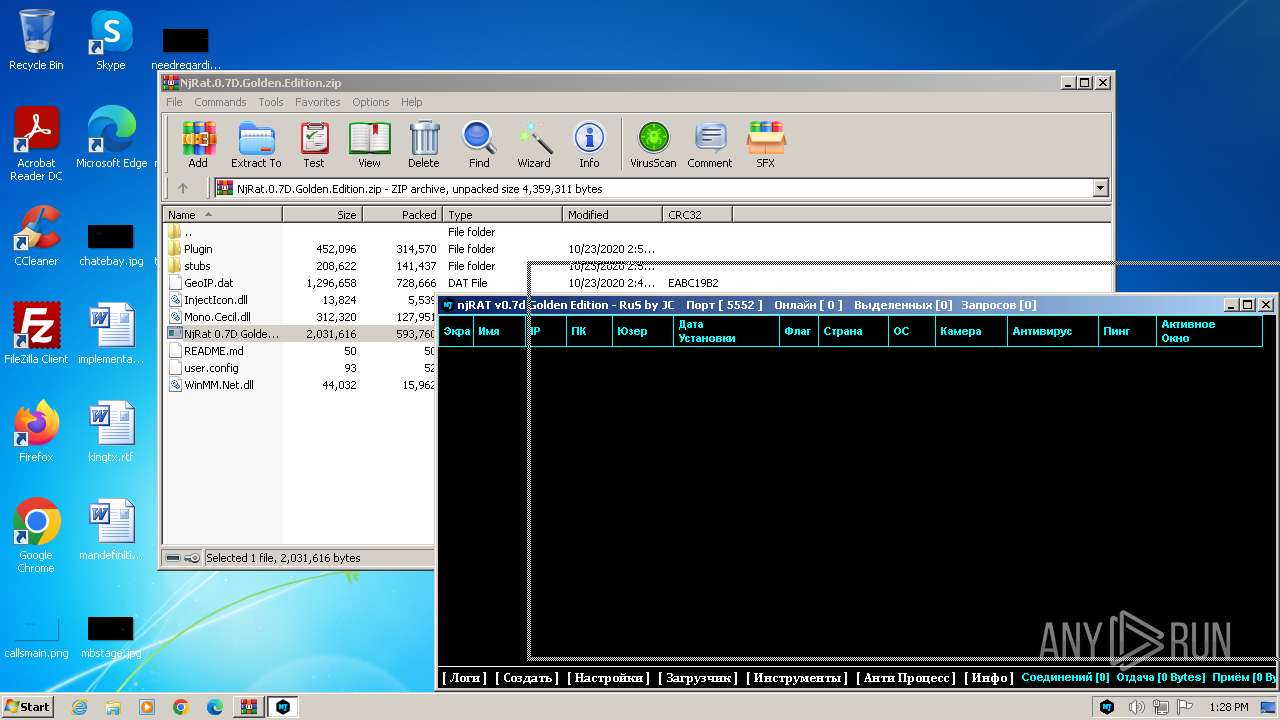Click the [ Создать ] button

pos(527,678)
